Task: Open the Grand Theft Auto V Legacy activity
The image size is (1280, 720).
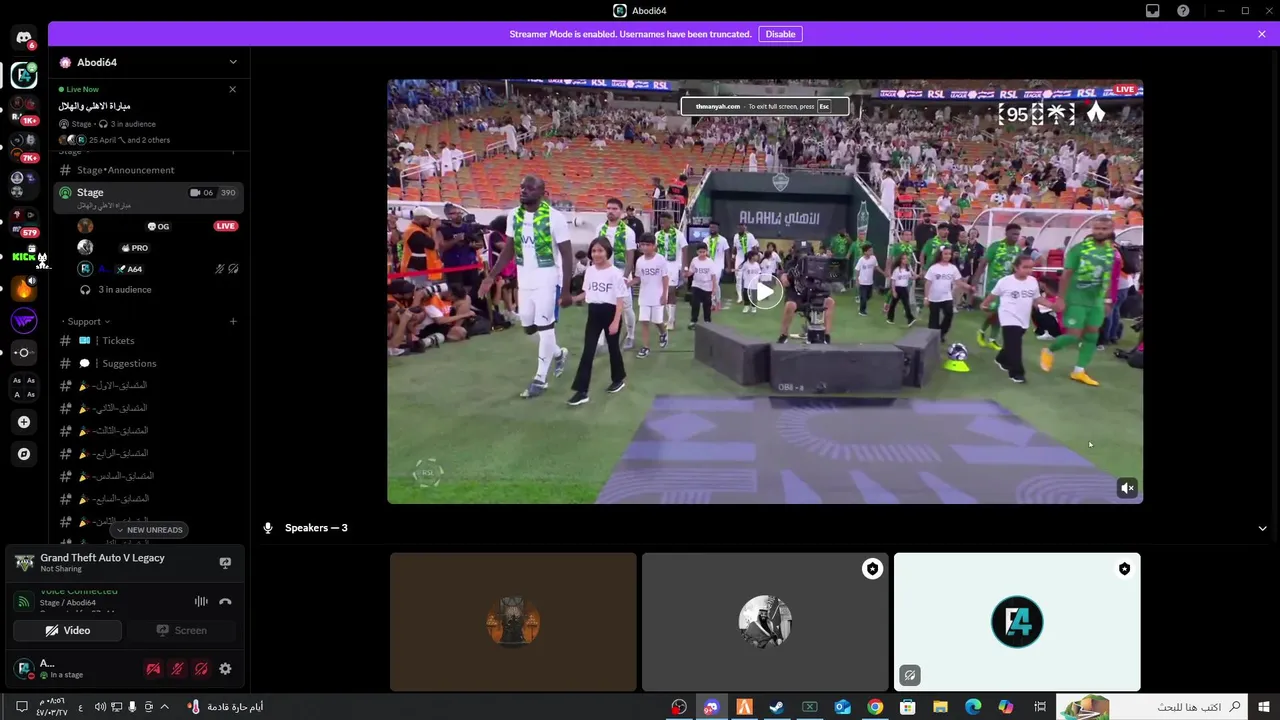Action: tap(102, 563)
